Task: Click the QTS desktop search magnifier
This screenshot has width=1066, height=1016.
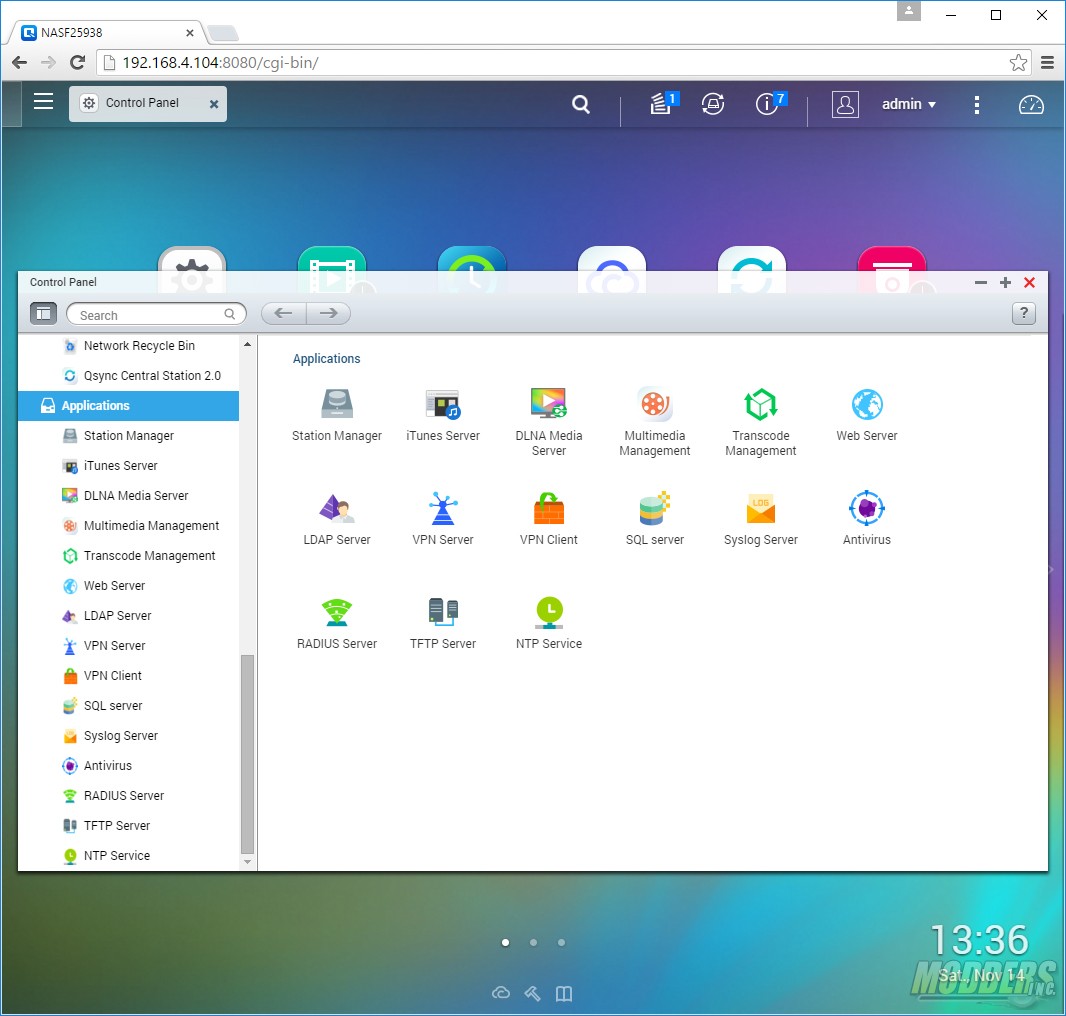Action: click(581, 104)
